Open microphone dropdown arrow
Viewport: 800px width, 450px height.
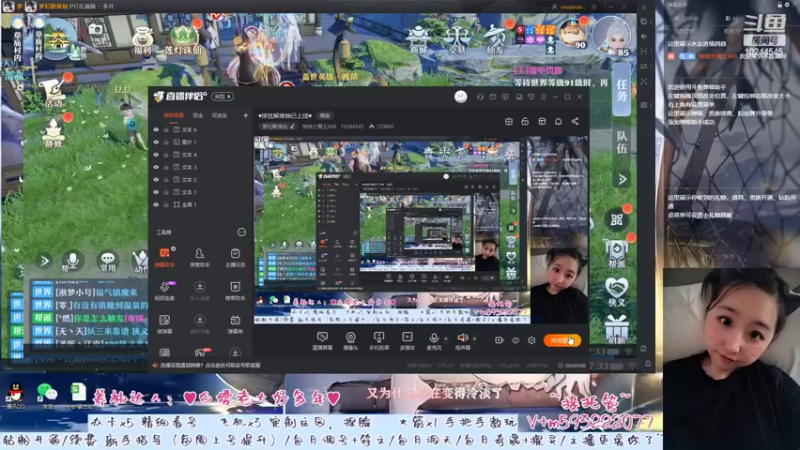[x=445, y=338]
